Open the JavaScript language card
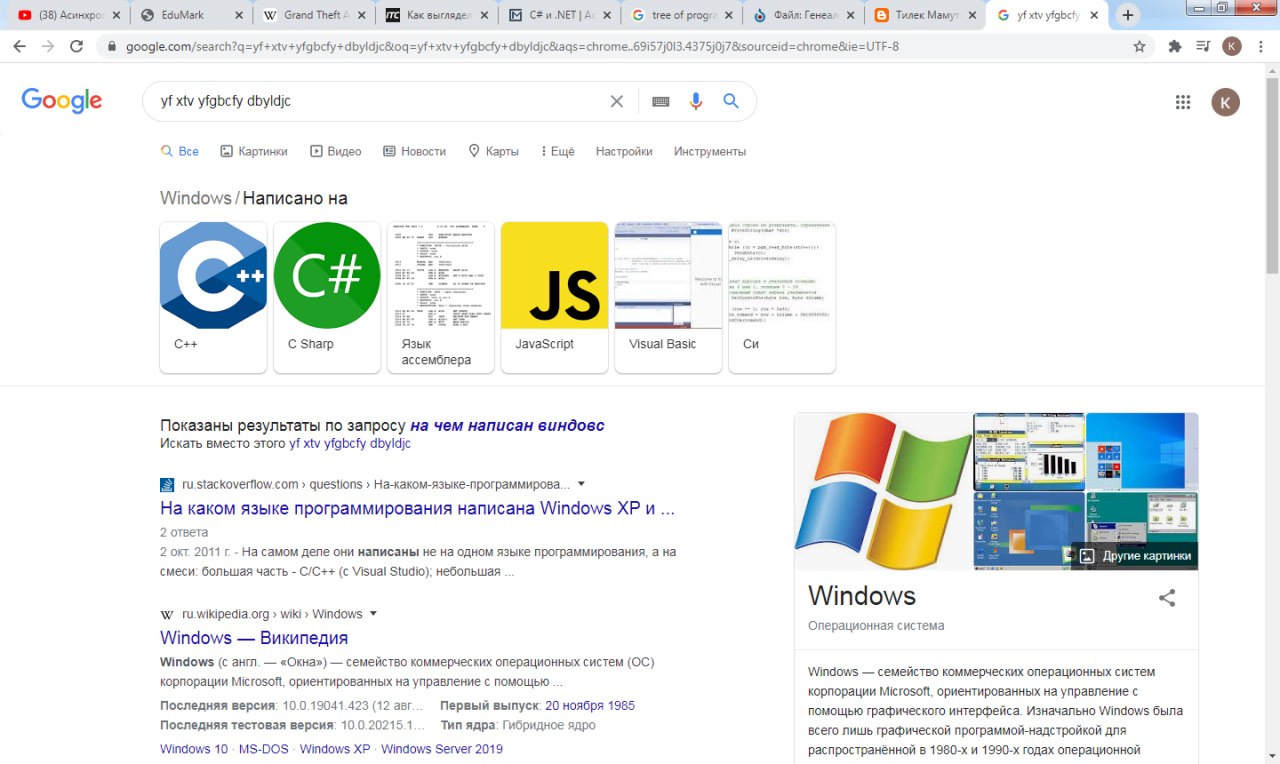 pyautogui.click(x=555, y=297)
